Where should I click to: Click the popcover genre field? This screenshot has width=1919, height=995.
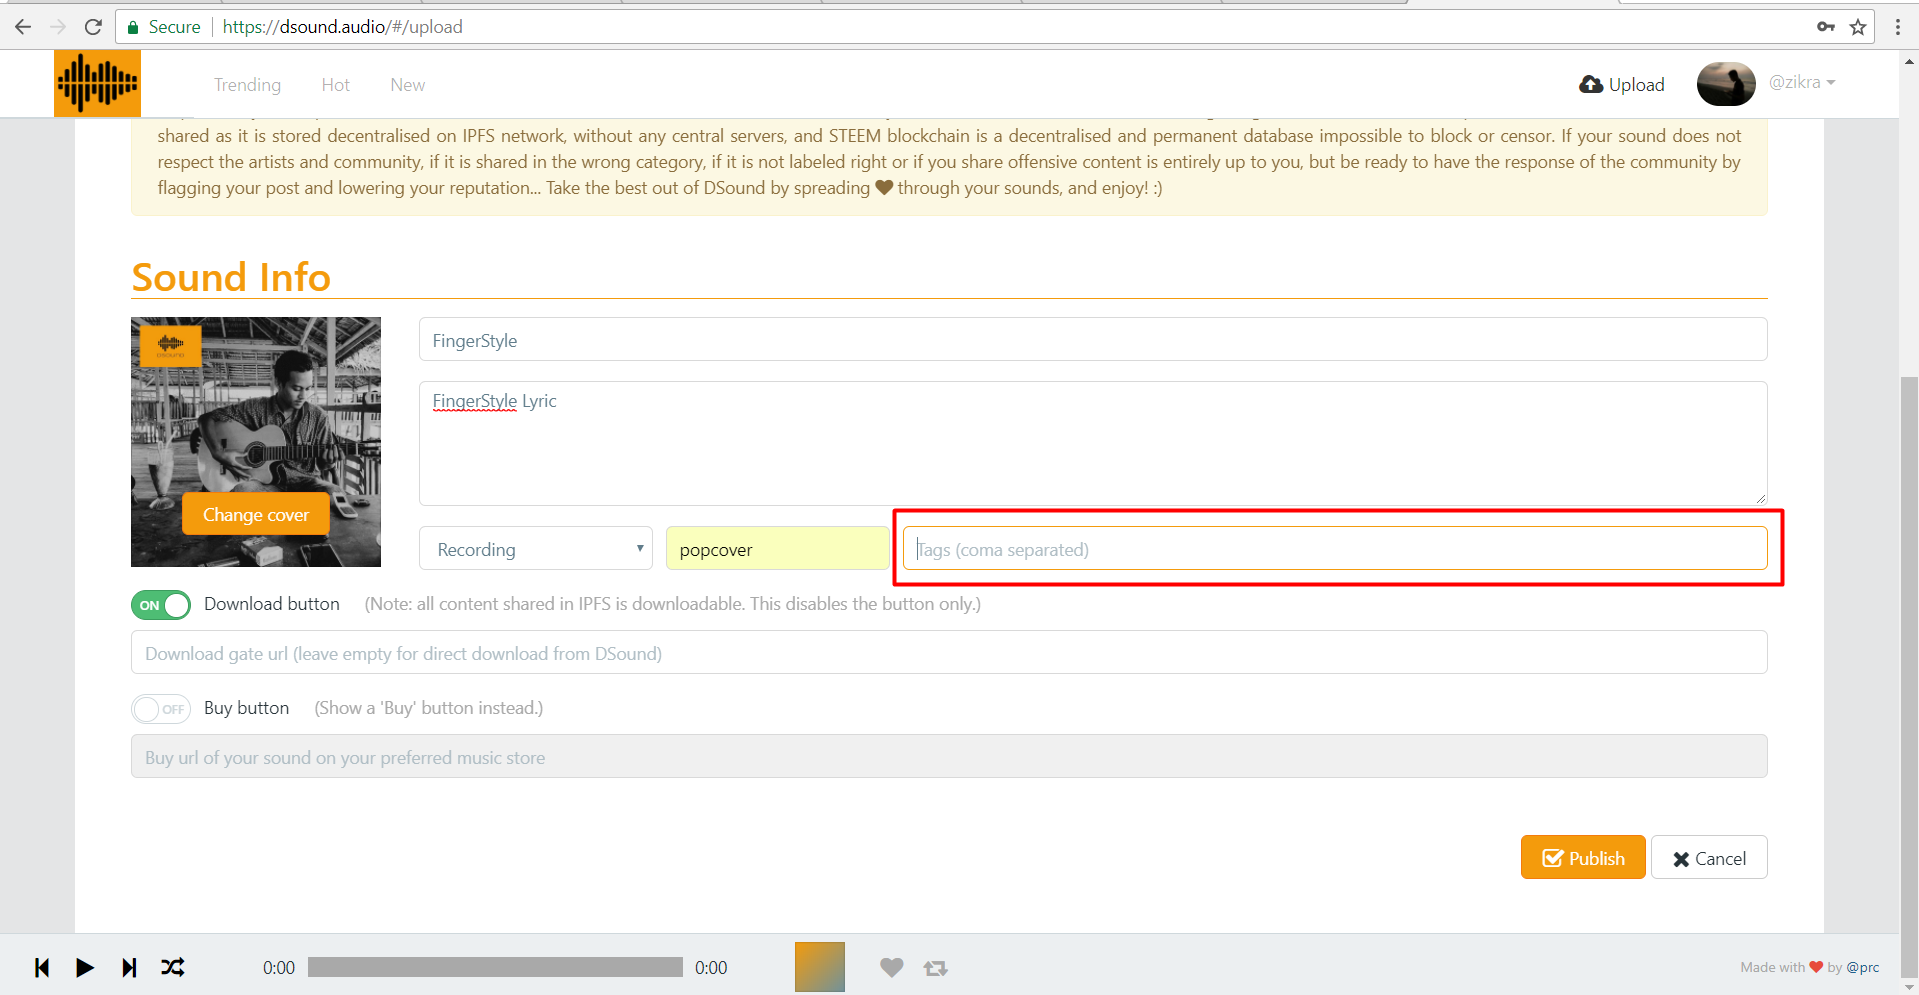pyautogui.click(x=778, y=549)
